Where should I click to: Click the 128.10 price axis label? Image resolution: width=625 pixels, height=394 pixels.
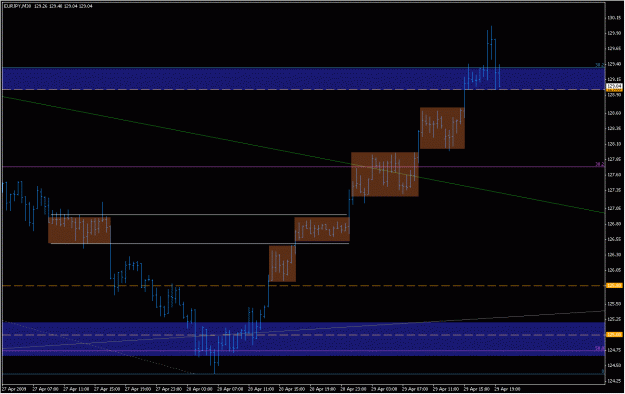click(614, 144)
